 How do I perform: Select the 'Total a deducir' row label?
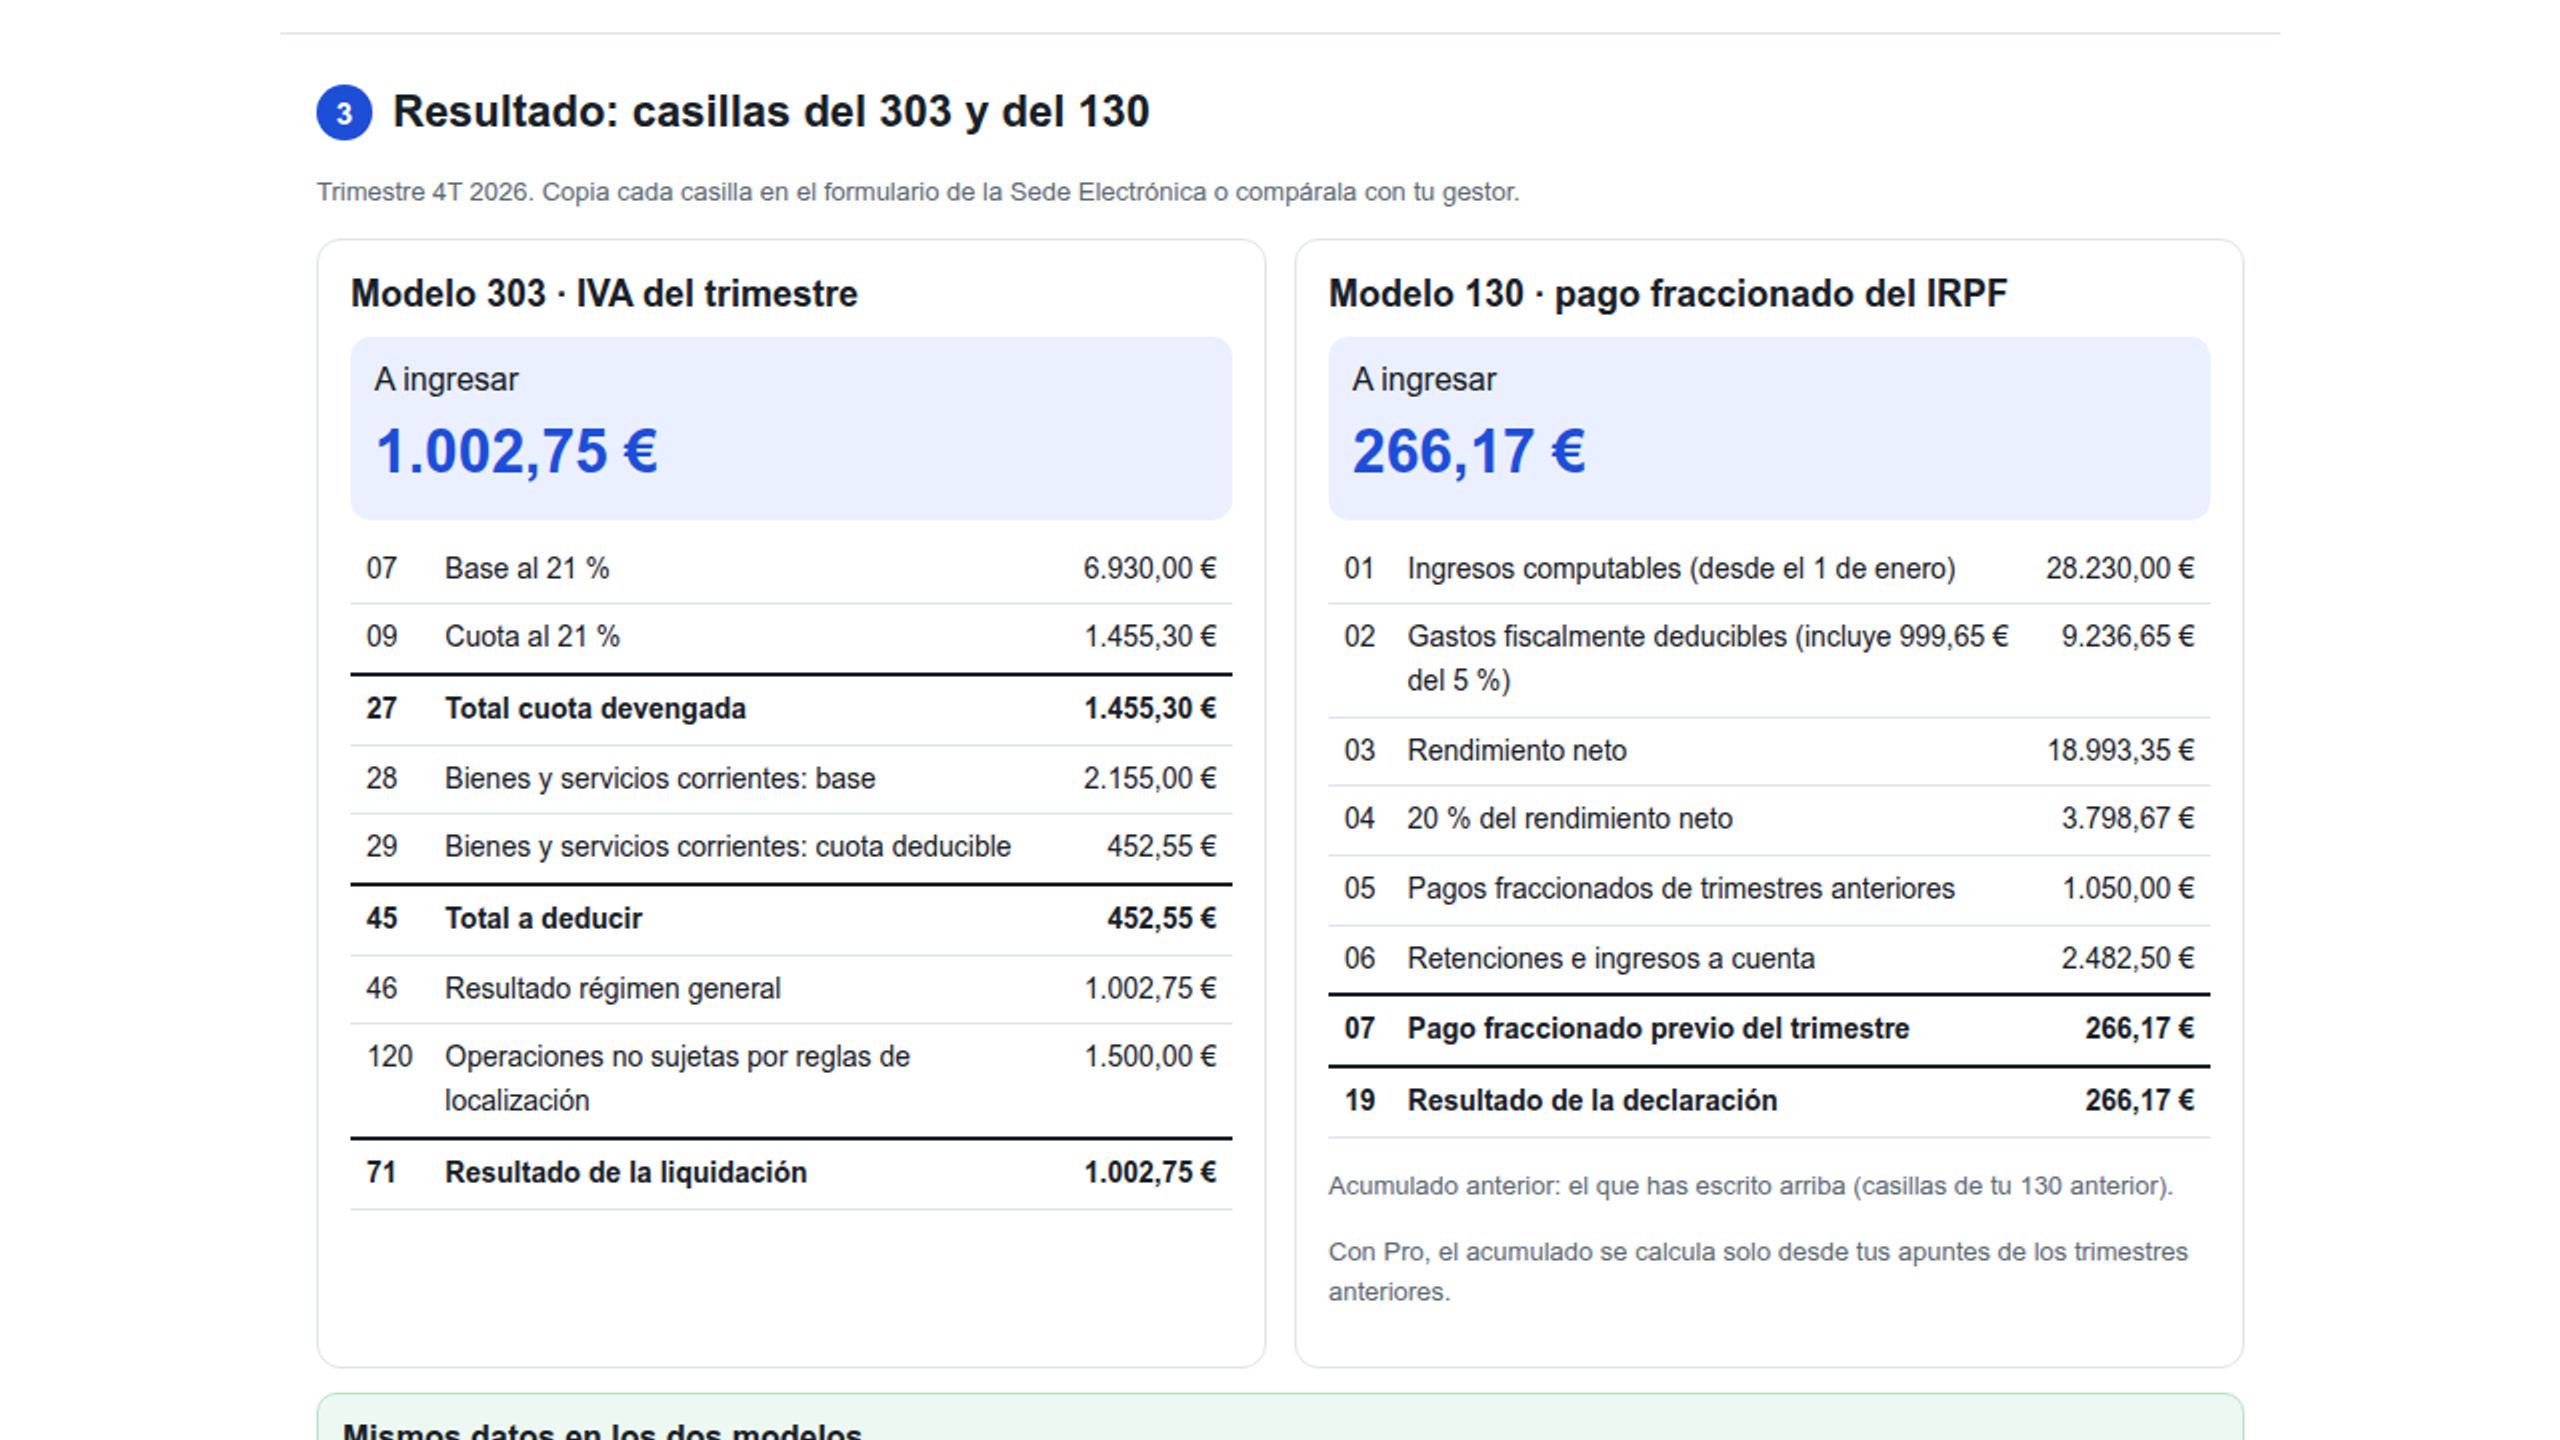(543, 918)
